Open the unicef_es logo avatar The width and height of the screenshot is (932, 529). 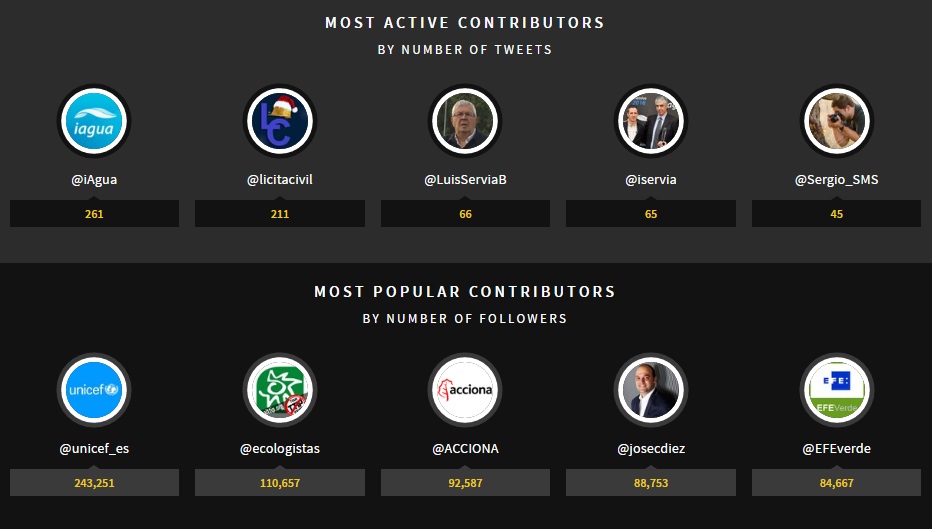[x=94, y=390]
